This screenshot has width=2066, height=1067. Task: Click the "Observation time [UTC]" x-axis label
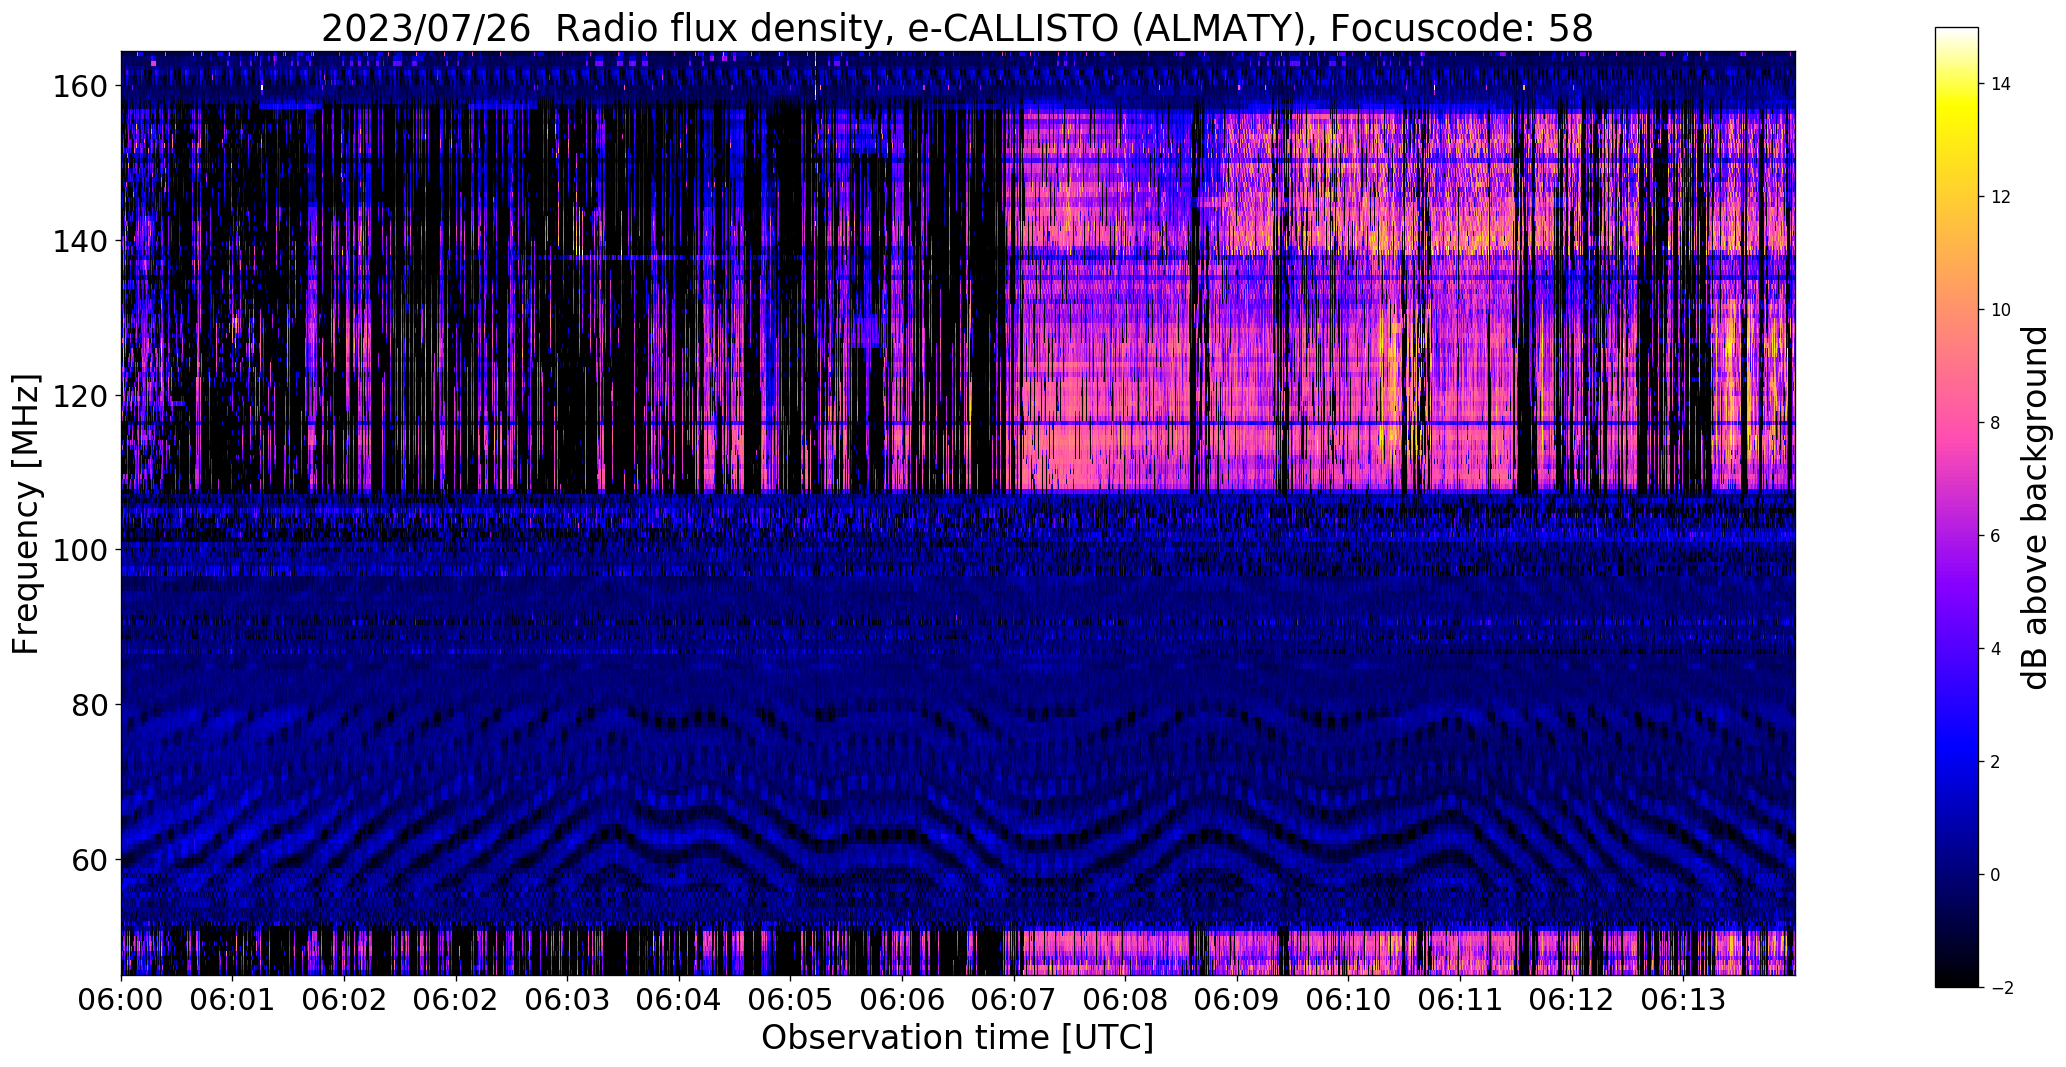click(x=957, y=1038)
